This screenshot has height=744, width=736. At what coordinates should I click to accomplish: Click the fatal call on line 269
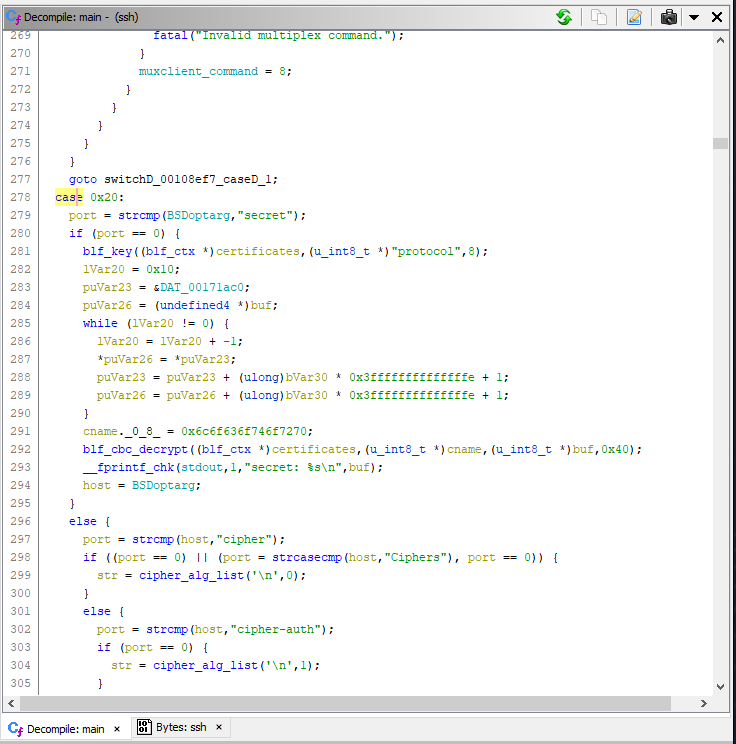pyautogui.click(x=170, y=35)
